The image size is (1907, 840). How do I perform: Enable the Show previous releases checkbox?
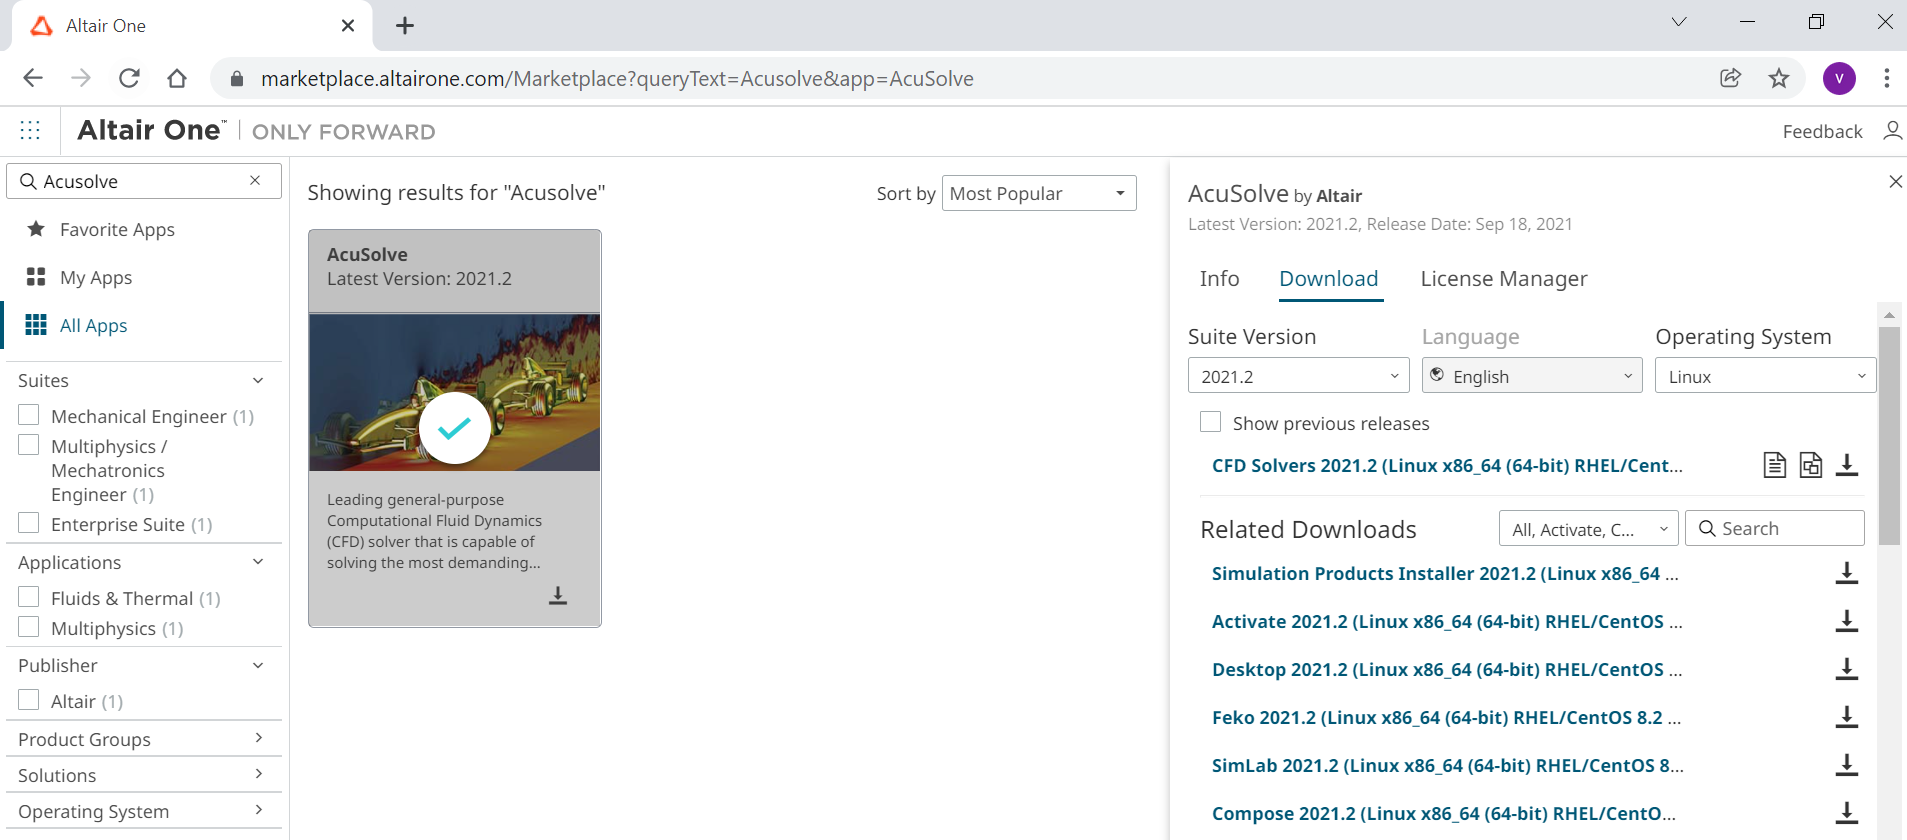click(x=1210, y=422)
